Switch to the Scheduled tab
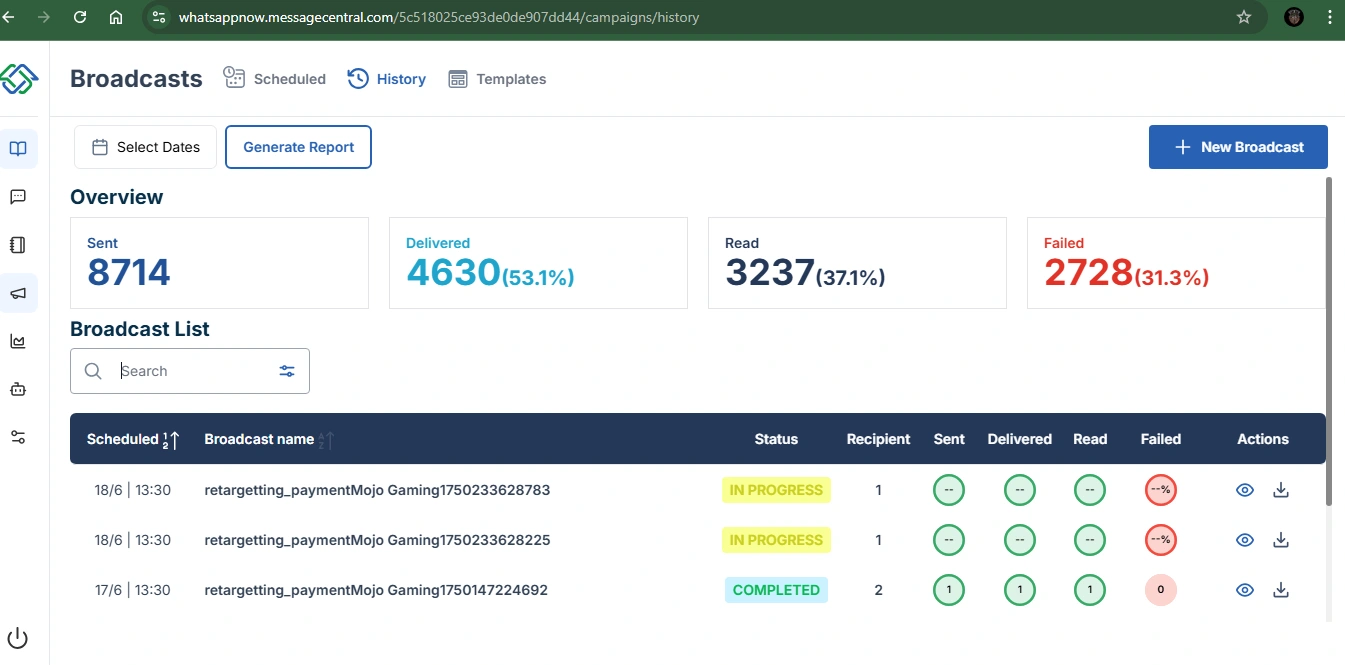This screenshot has width=1345, height=665. tap(276, 79)
